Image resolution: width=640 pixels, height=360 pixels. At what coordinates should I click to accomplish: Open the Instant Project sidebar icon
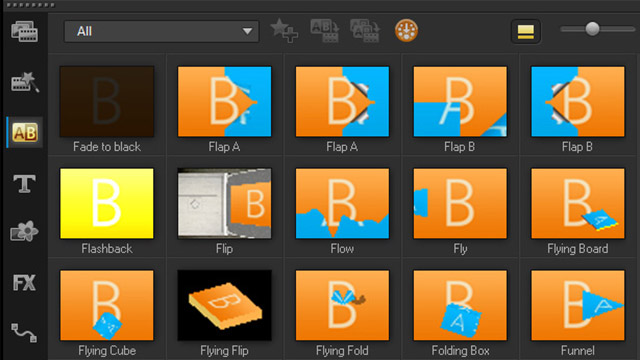(x=24, y=82)
